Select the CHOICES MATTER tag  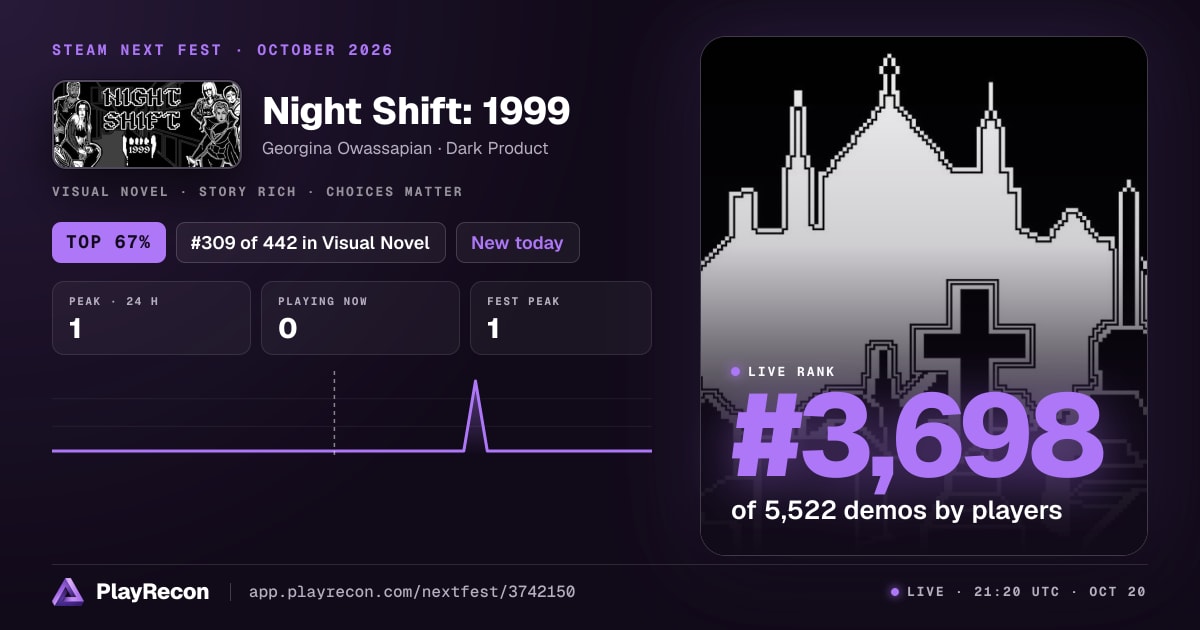click(394, 191)
